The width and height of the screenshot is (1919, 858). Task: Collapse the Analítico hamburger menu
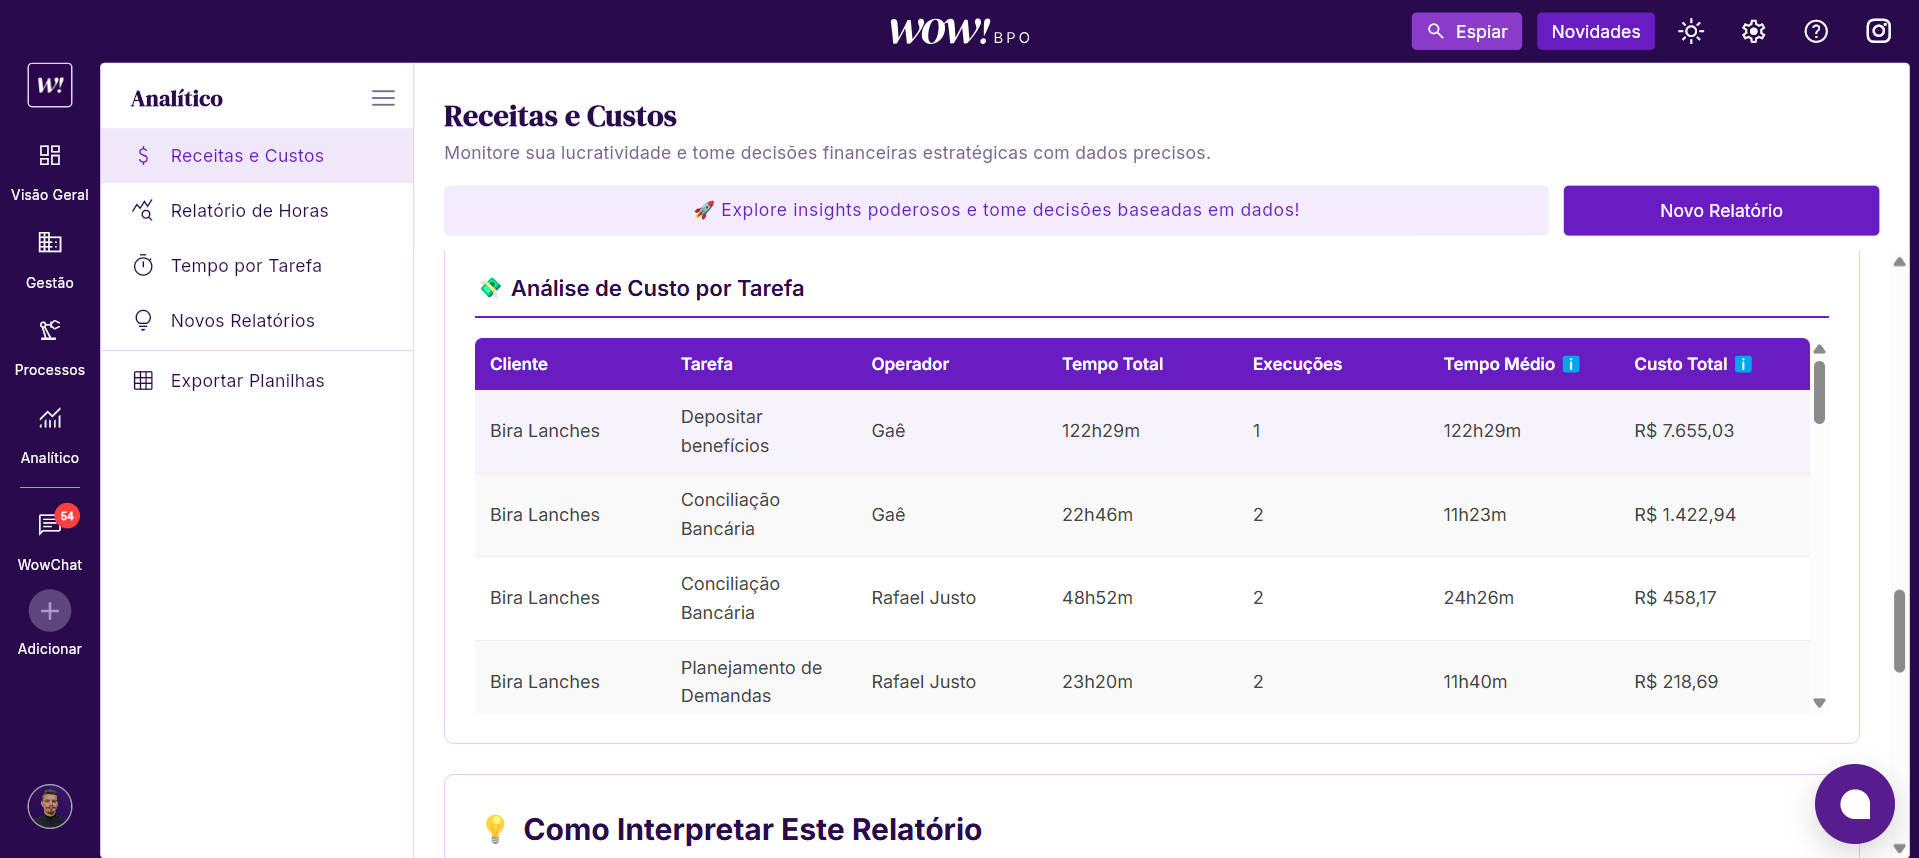383,98
